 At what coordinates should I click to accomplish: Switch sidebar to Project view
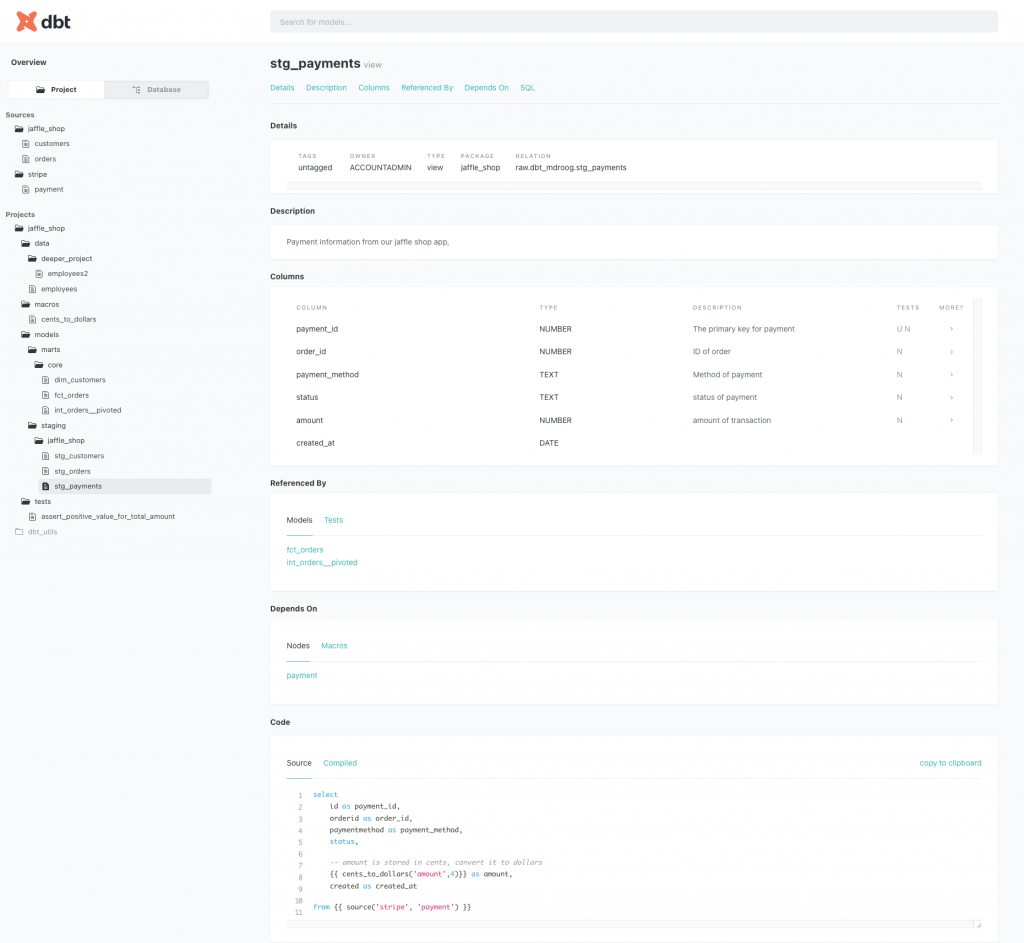[x=56, y=90]
